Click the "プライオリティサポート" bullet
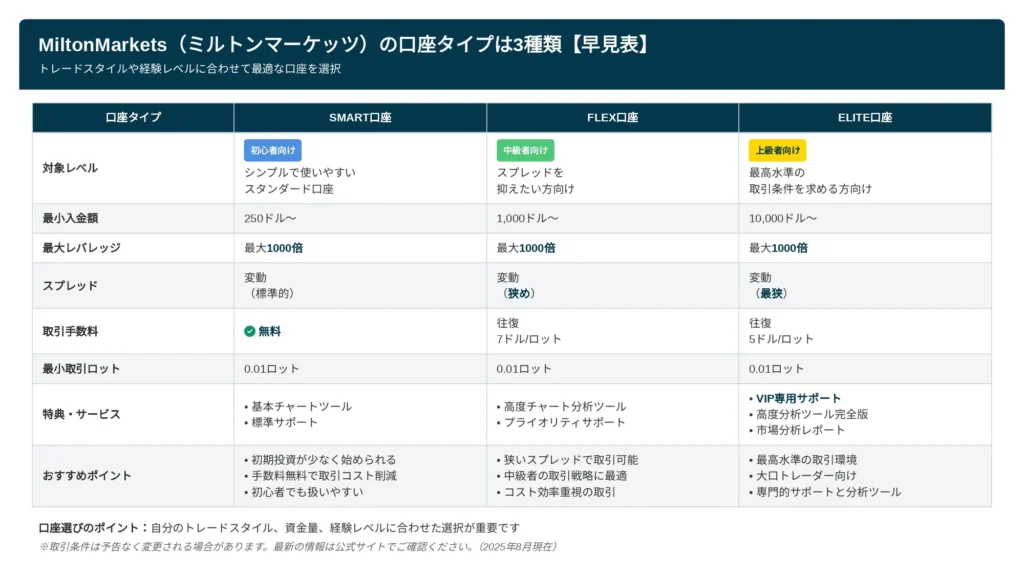The height and width of the screenshot is (576, 1024). [x=561, y=422]
